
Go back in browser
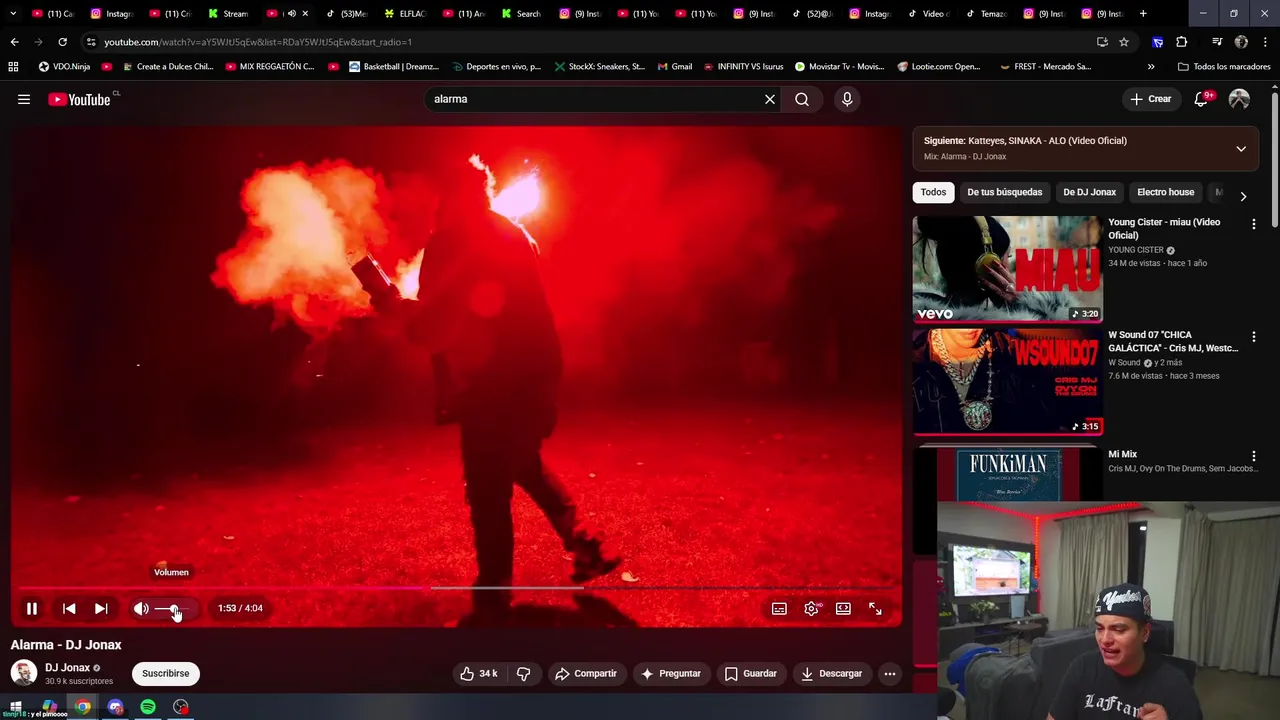(x=14, y=42)
